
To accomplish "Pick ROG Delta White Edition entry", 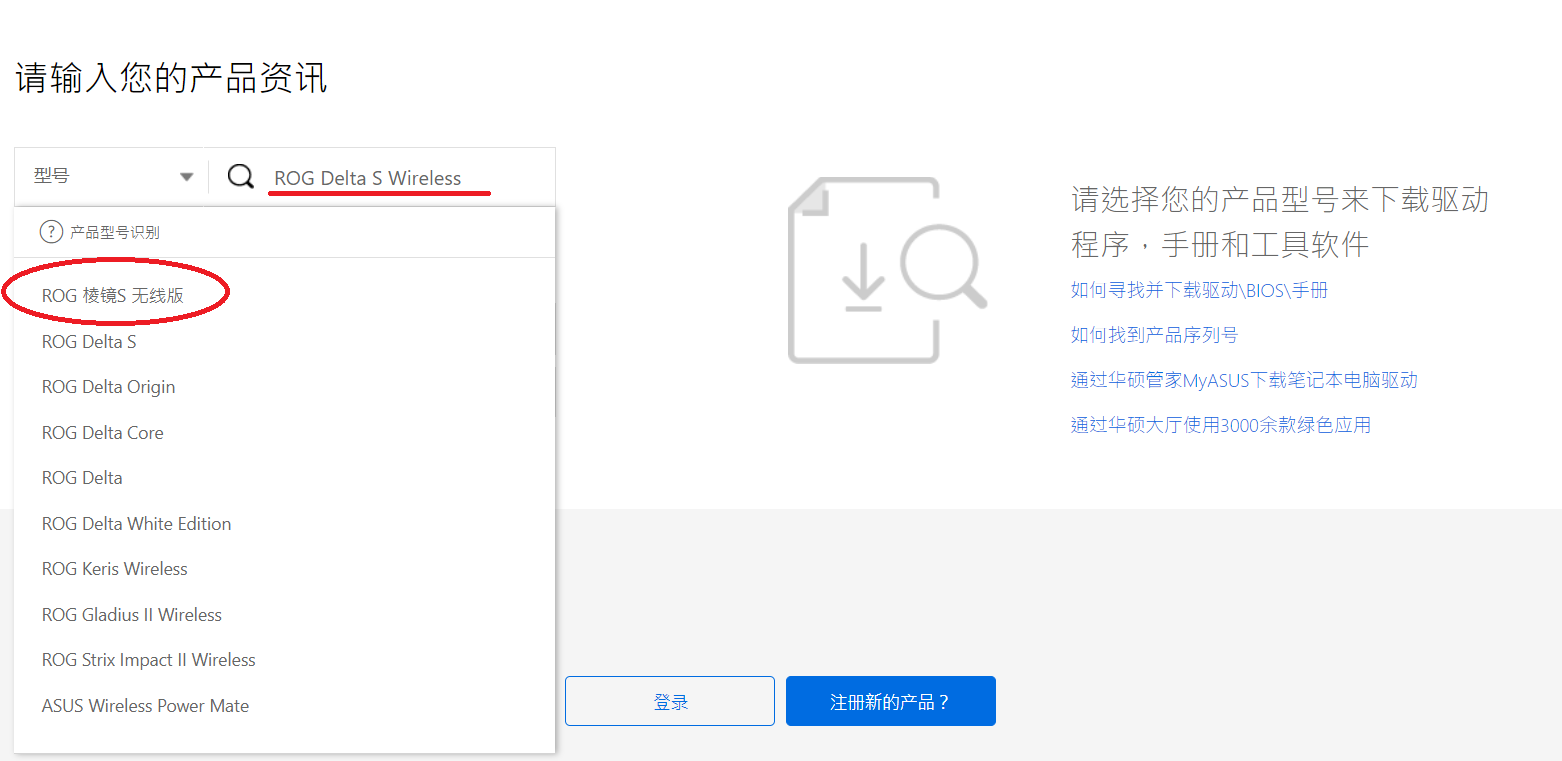I will tap(136, 524).
